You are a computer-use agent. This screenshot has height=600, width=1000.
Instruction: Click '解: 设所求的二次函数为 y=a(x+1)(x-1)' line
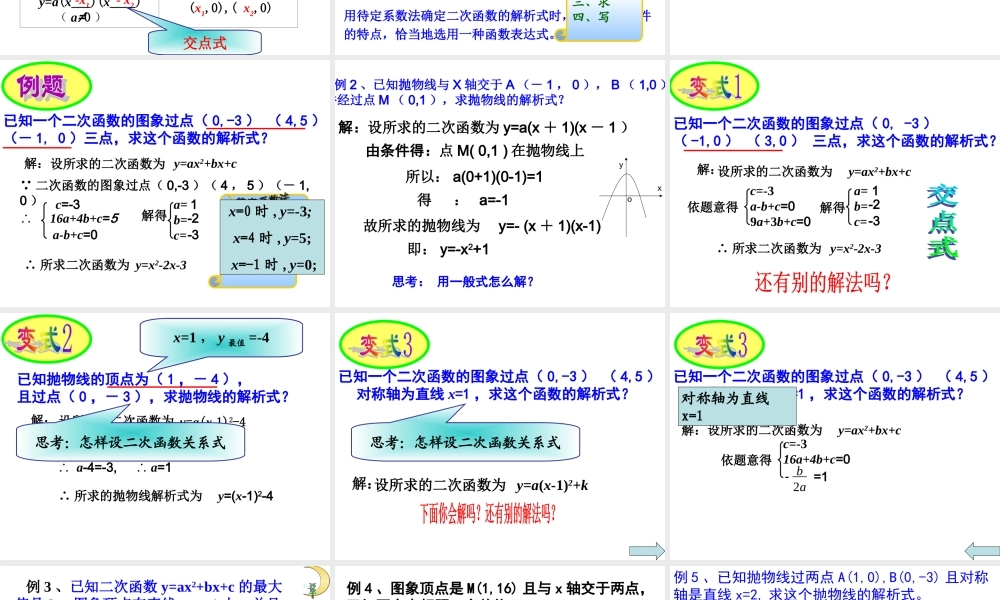pos(483,128)
